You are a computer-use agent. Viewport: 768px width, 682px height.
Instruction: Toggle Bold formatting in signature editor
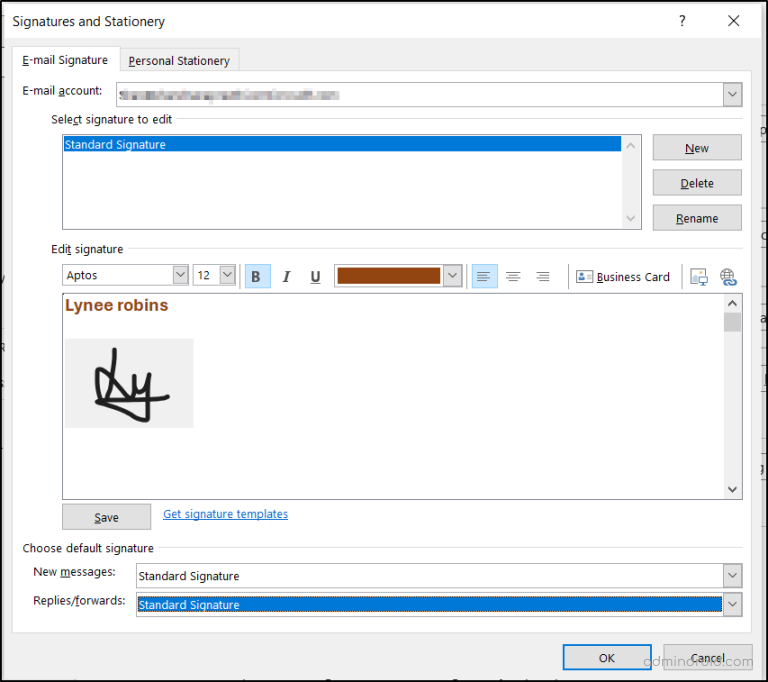(x=257, y=276)
